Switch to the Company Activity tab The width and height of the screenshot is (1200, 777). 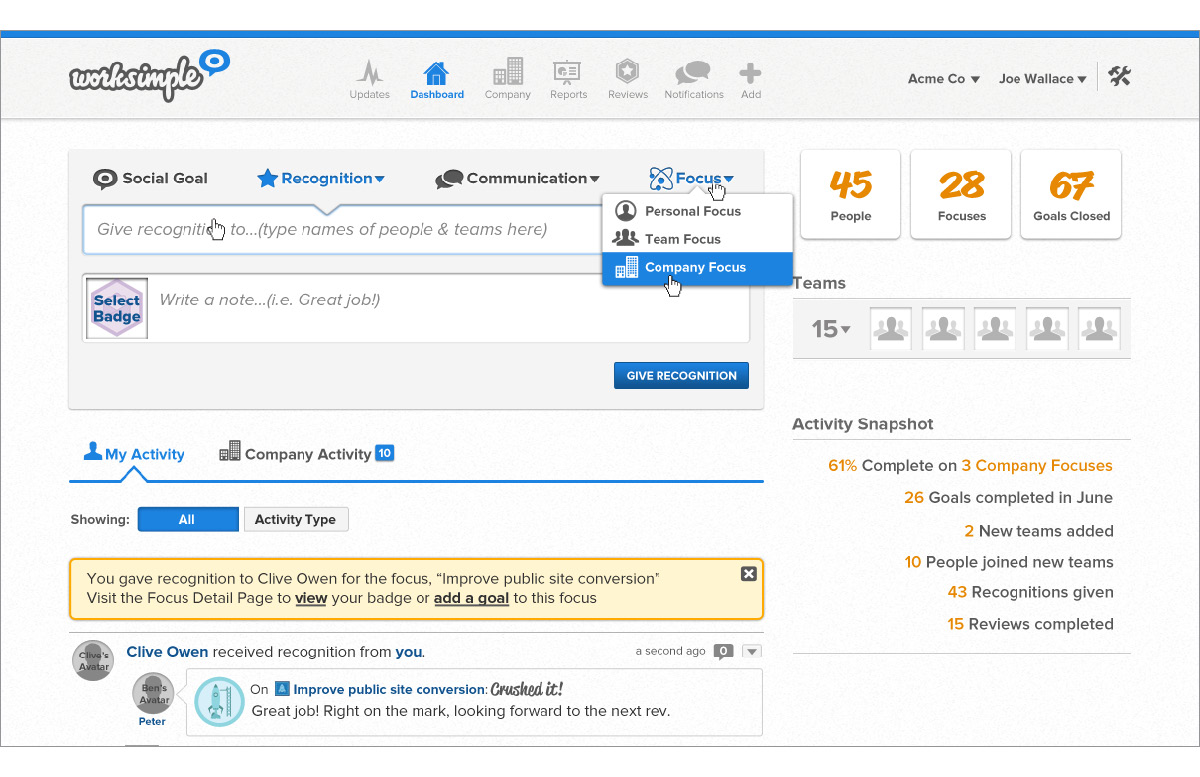click(307, 454)
